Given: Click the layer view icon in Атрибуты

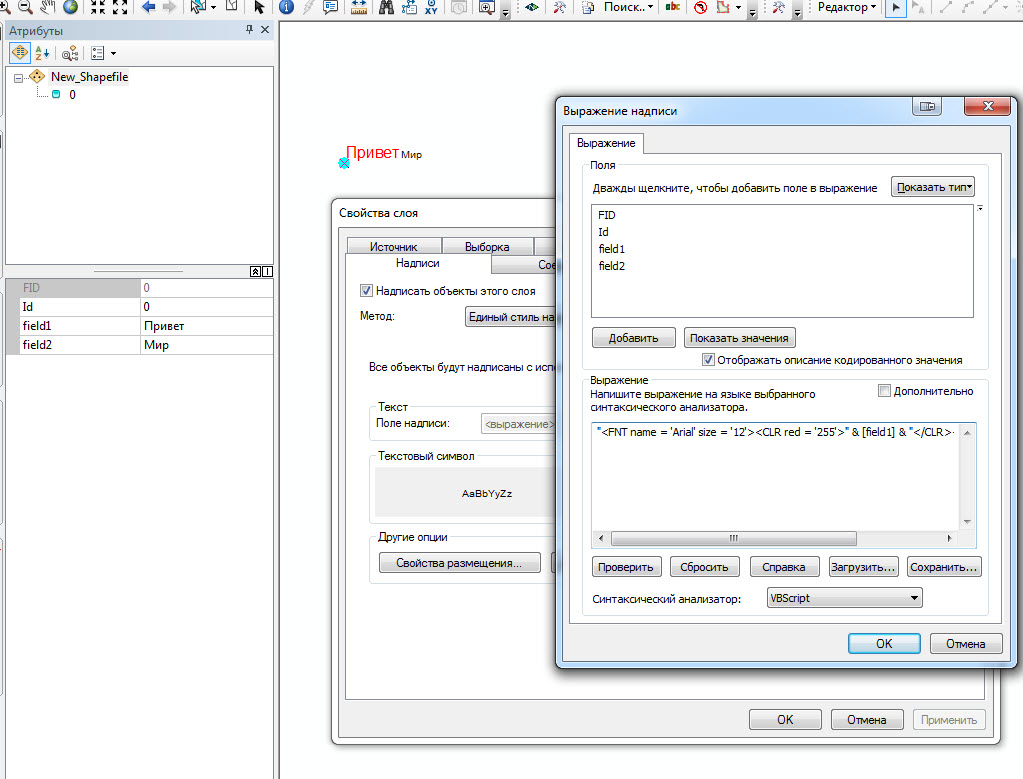Looking at the screenshot, I should click(20, 52).
